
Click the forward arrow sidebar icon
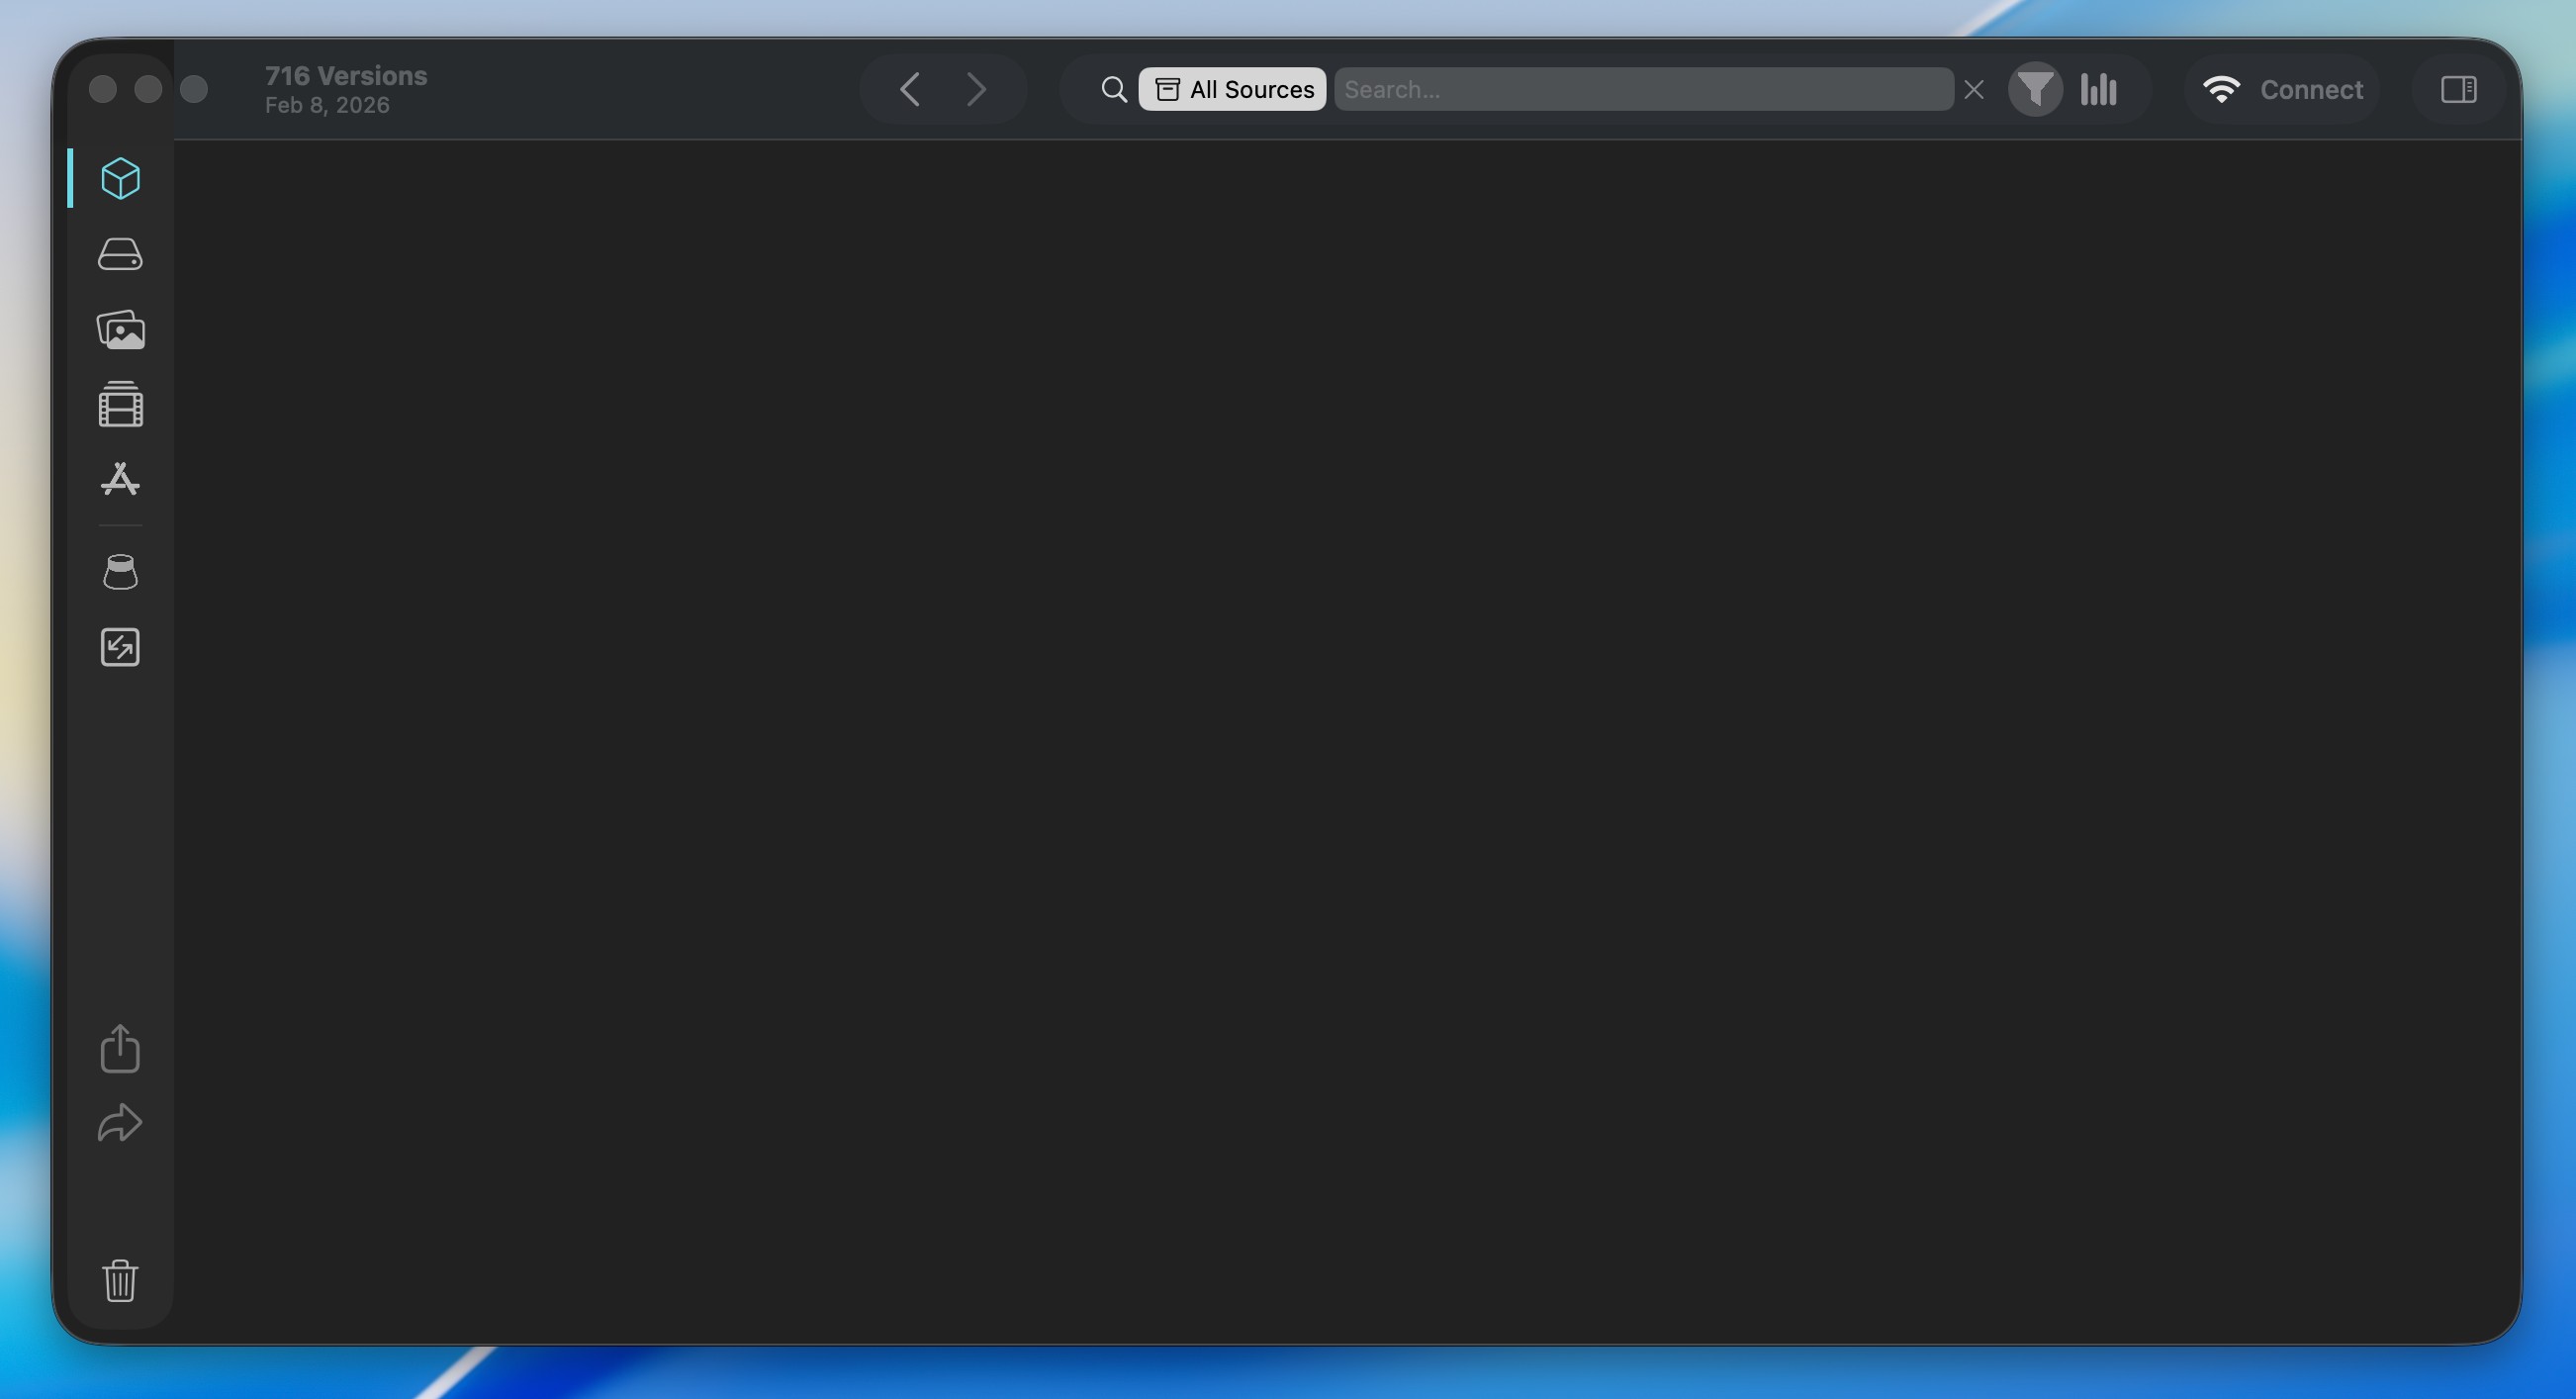[x=120, y=1123]
